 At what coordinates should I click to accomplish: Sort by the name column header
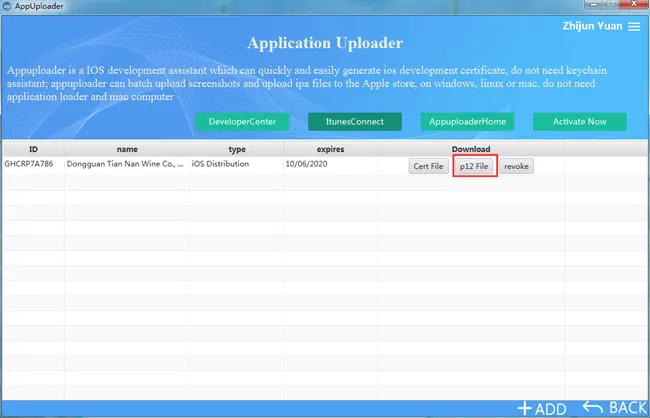click(127, 149)
